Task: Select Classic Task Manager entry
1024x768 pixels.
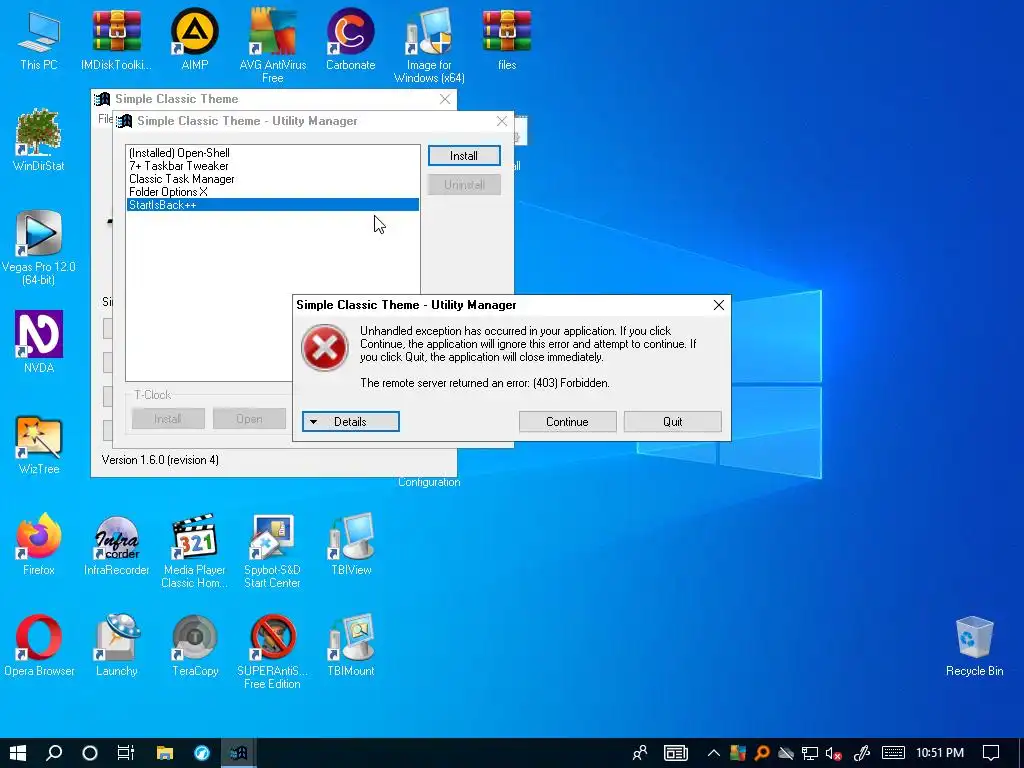Action: [272, 179]
